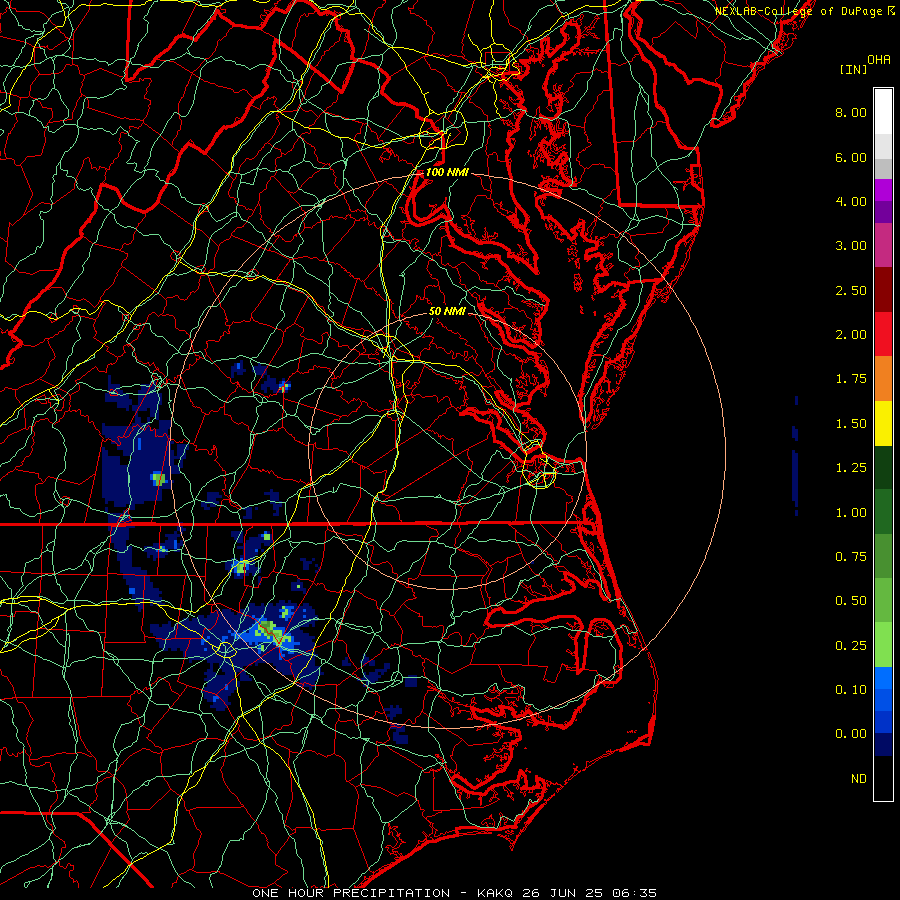Click the 1.50 legend value
The width and height of the screenshot is (900, 900).
click(851, 424)
